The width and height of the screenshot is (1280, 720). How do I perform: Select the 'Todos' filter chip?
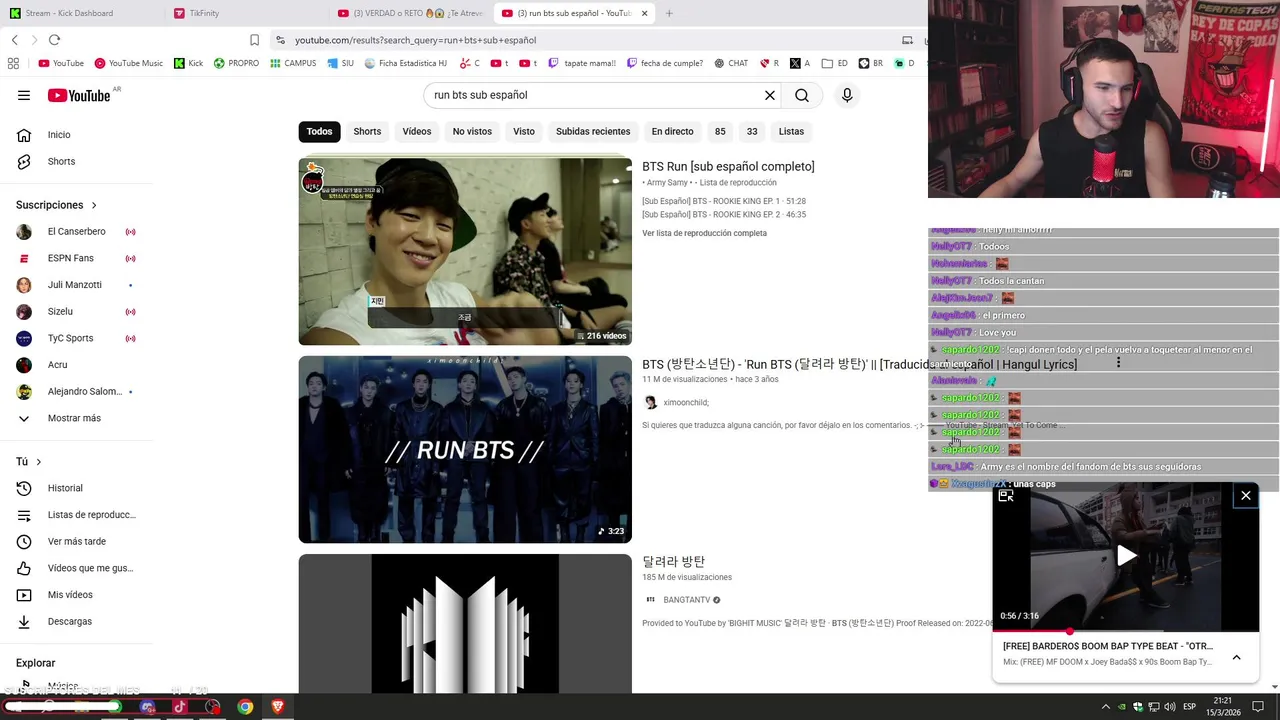[319, 131]
